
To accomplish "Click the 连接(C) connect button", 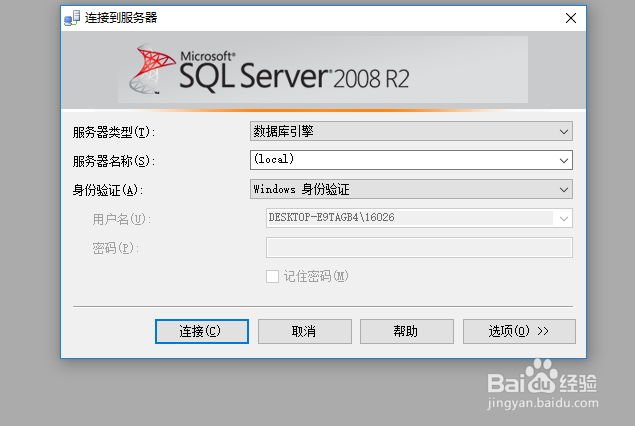I will (202, 331).
